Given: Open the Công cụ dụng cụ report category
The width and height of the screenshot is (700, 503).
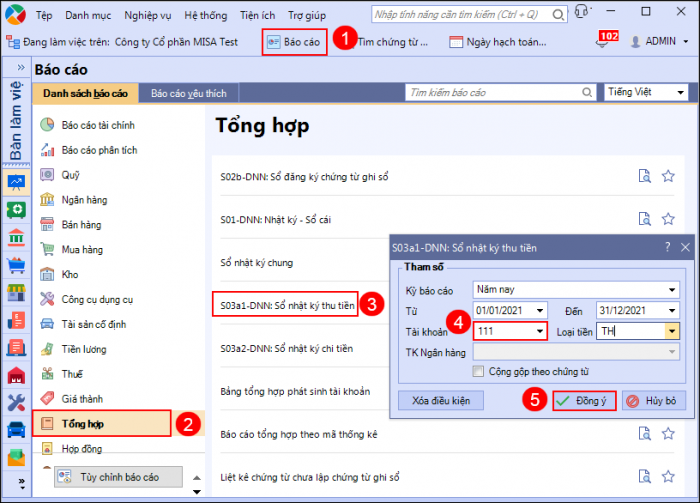Looking at the screenshot, I should coord(97,298).
